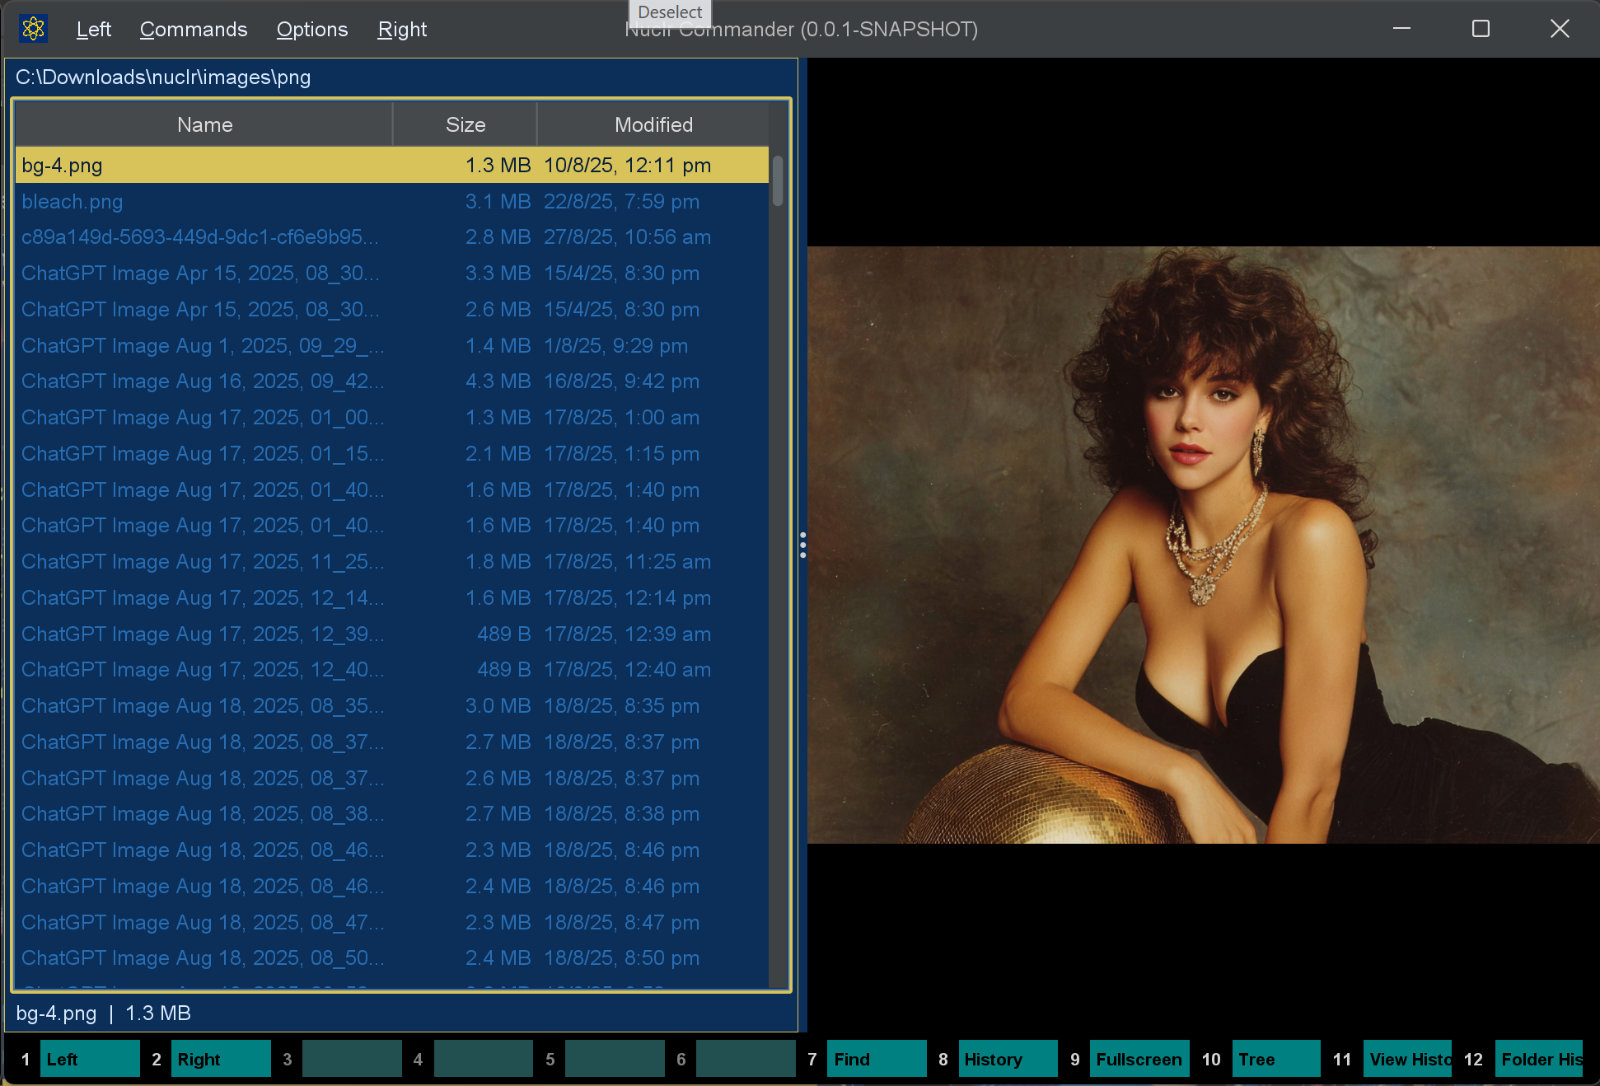Select the file modified 17/8/25, 12:14 pm
Screen dimensions: 1600x1086
pos(392,597)
